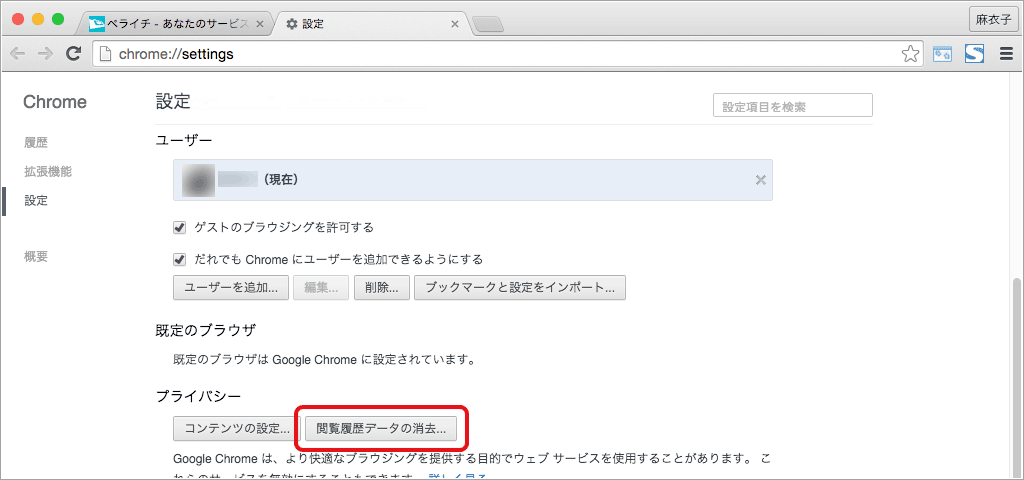Image resolution: width=1024 pixels, height=480 pixels.
Task: Remove the current user with the X icon
Action: point(760,180)
